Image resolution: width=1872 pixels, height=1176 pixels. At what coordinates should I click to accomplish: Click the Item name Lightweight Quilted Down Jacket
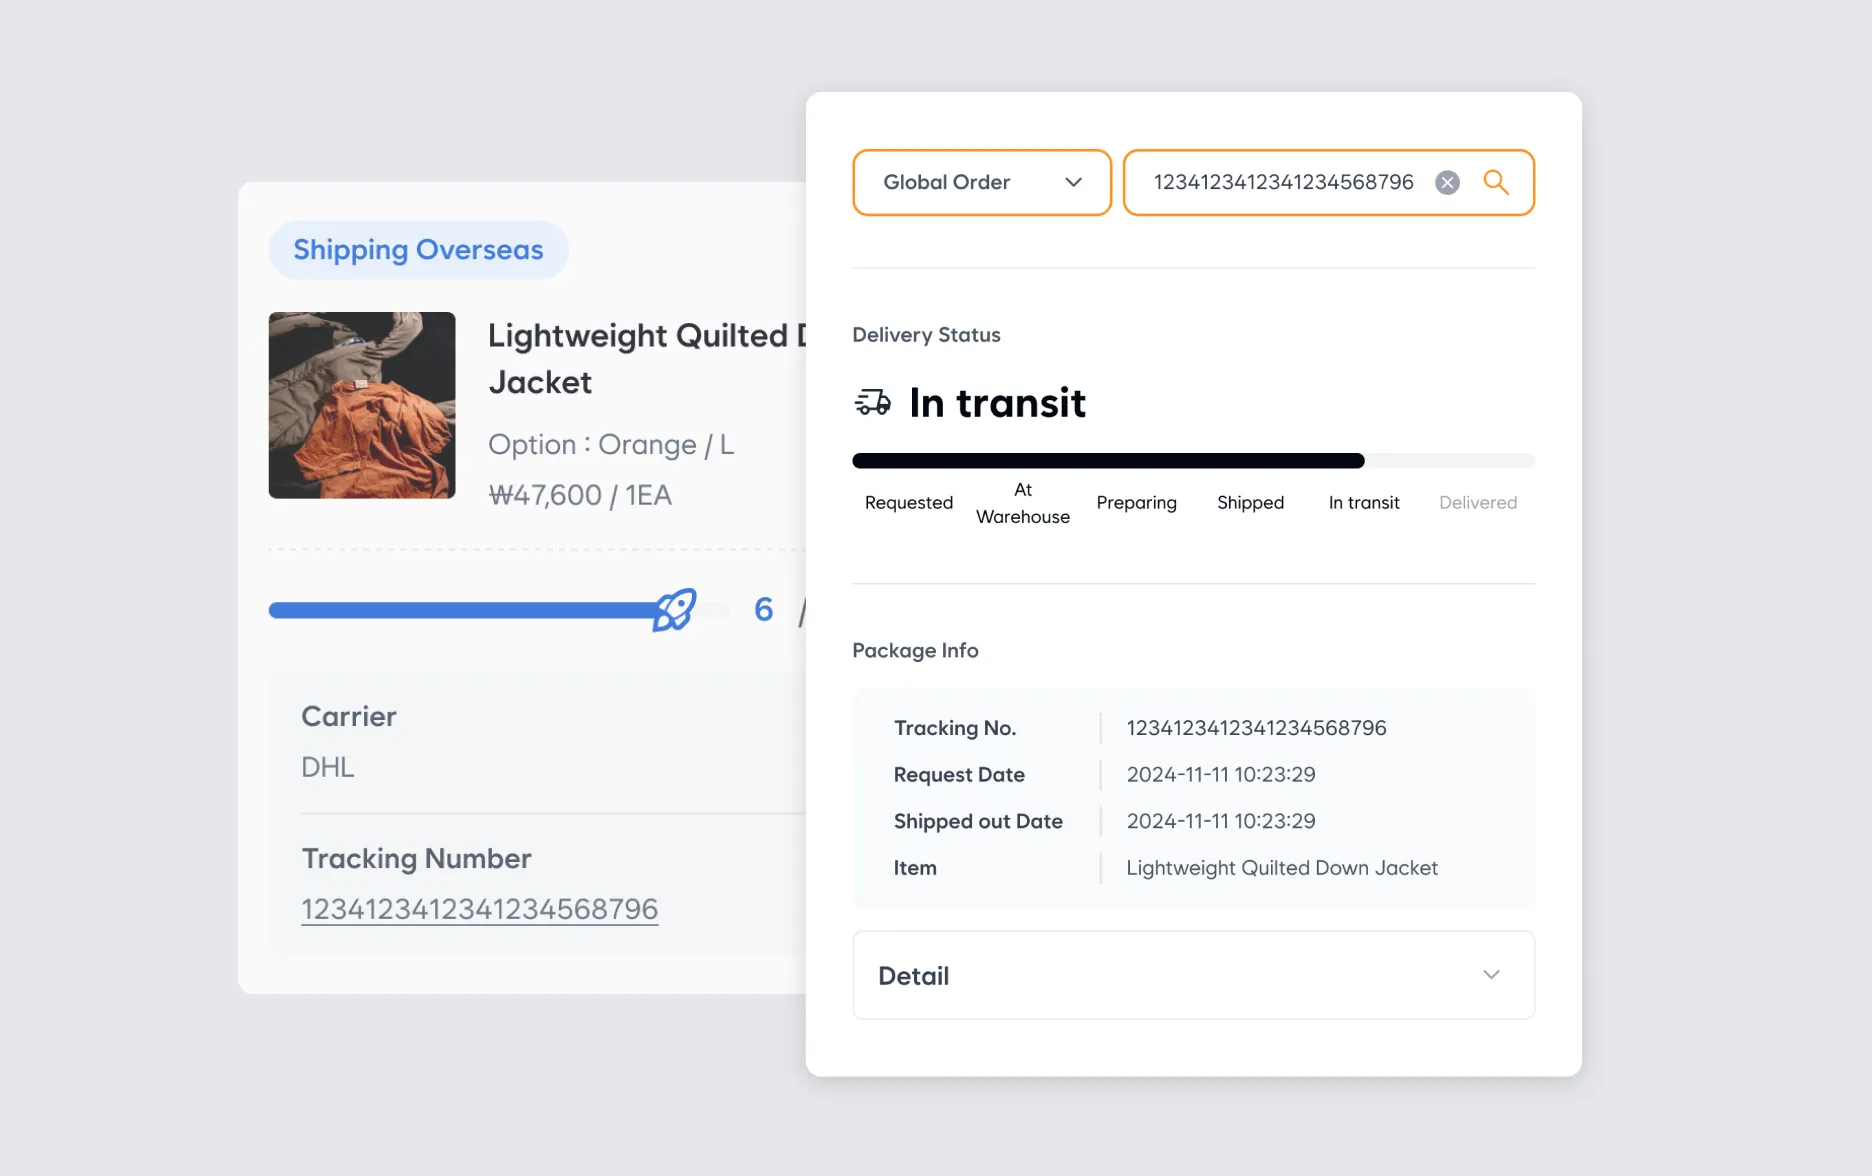click(x=1281, y=868)
